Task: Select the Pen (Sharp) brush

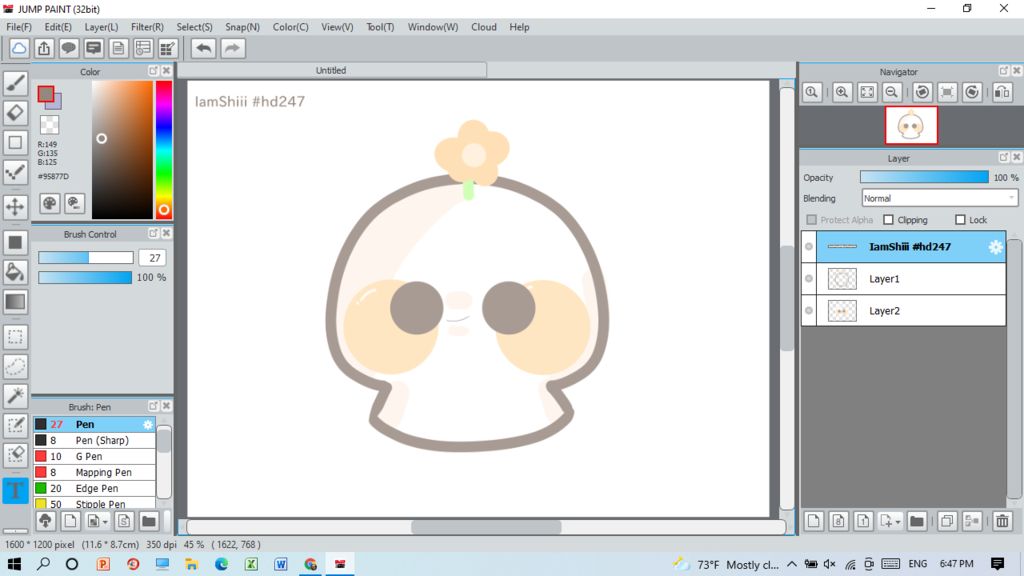Action: [94, 440]
